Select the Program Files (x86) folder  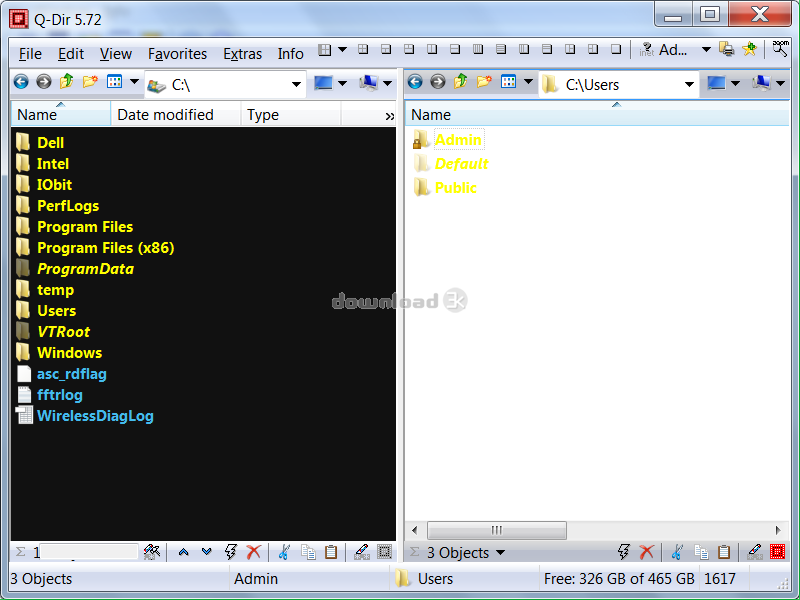coord(105,248)
